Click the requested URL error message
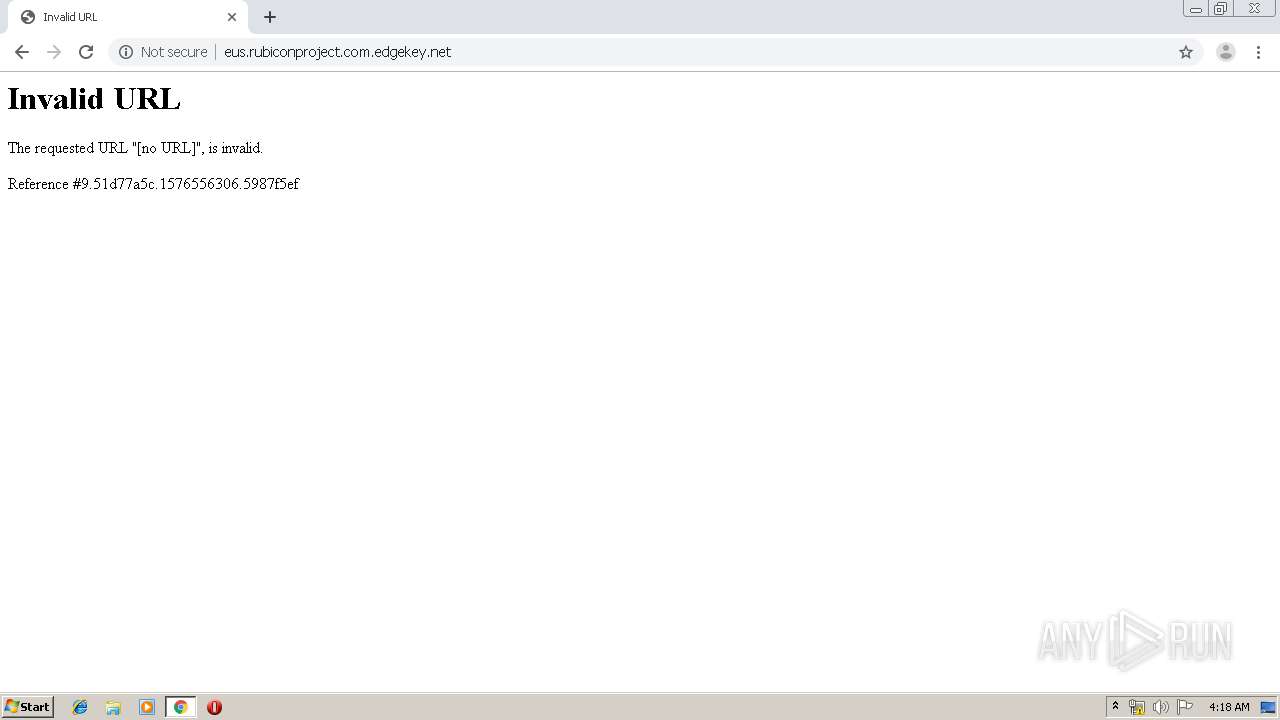1280x720 pixels. coord(135,148)
